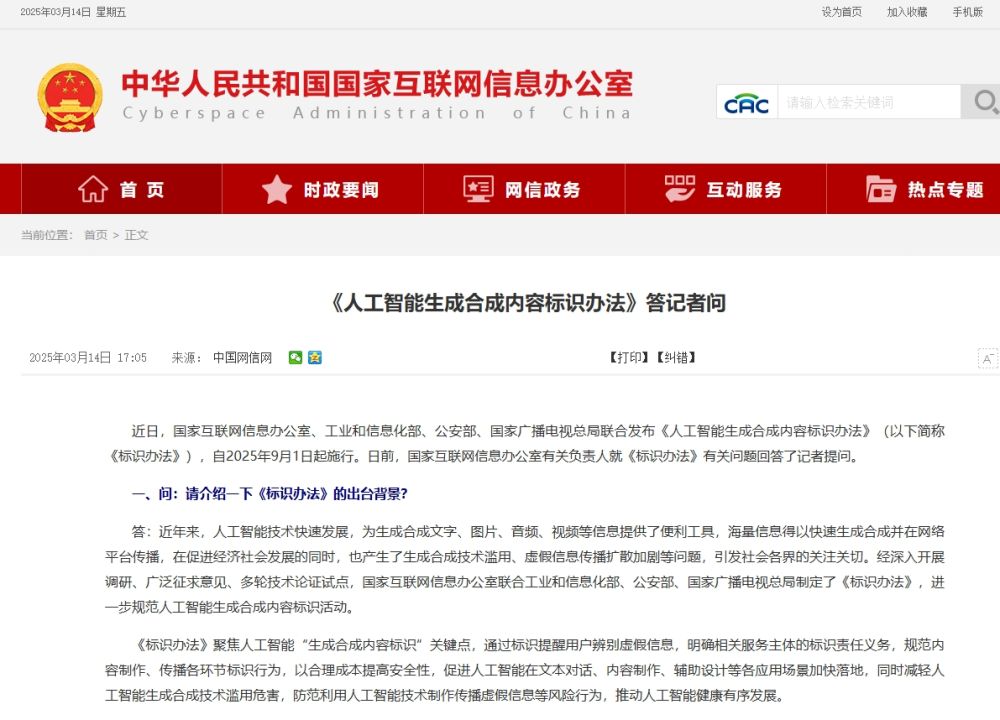Click the 打印 print button
Screen dimensions: 1000x720
pos(629,358)
